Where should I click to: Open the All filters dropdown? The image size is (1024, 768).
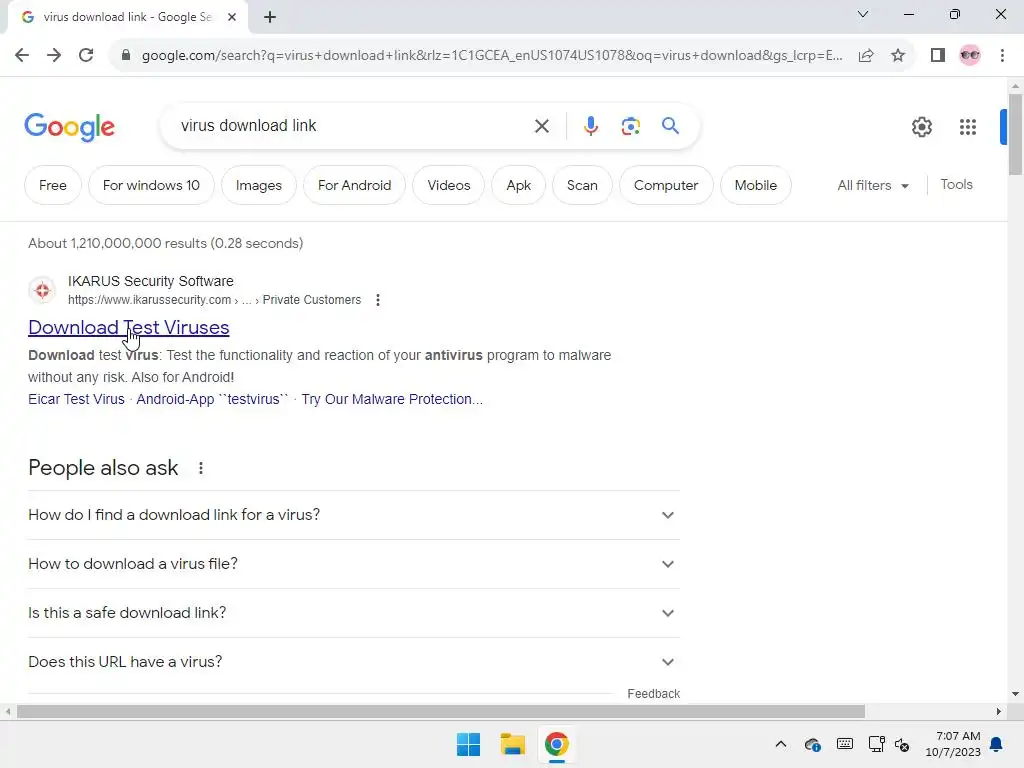pyautogui.click(x=873, y=185)
